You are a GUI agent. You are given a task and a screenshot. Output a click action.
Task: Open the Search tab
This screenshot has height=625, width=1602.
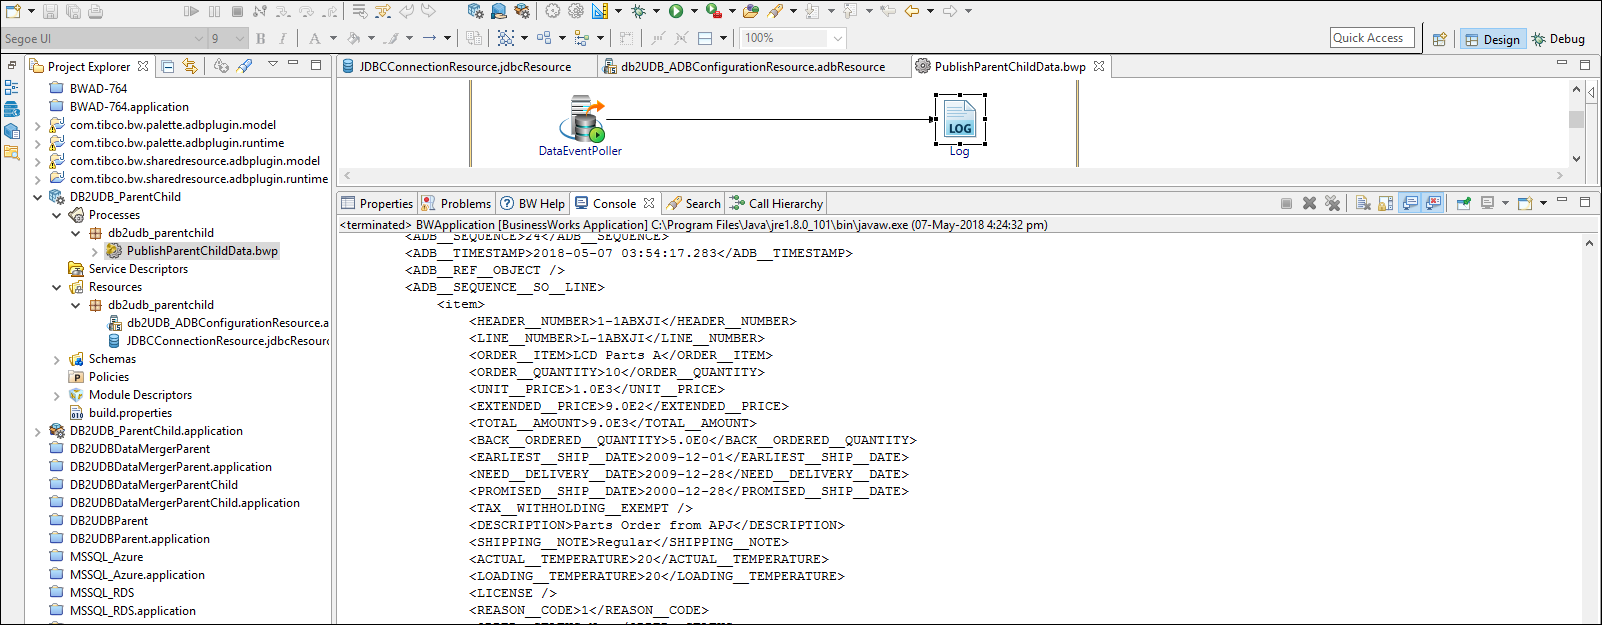pos(694,203)
